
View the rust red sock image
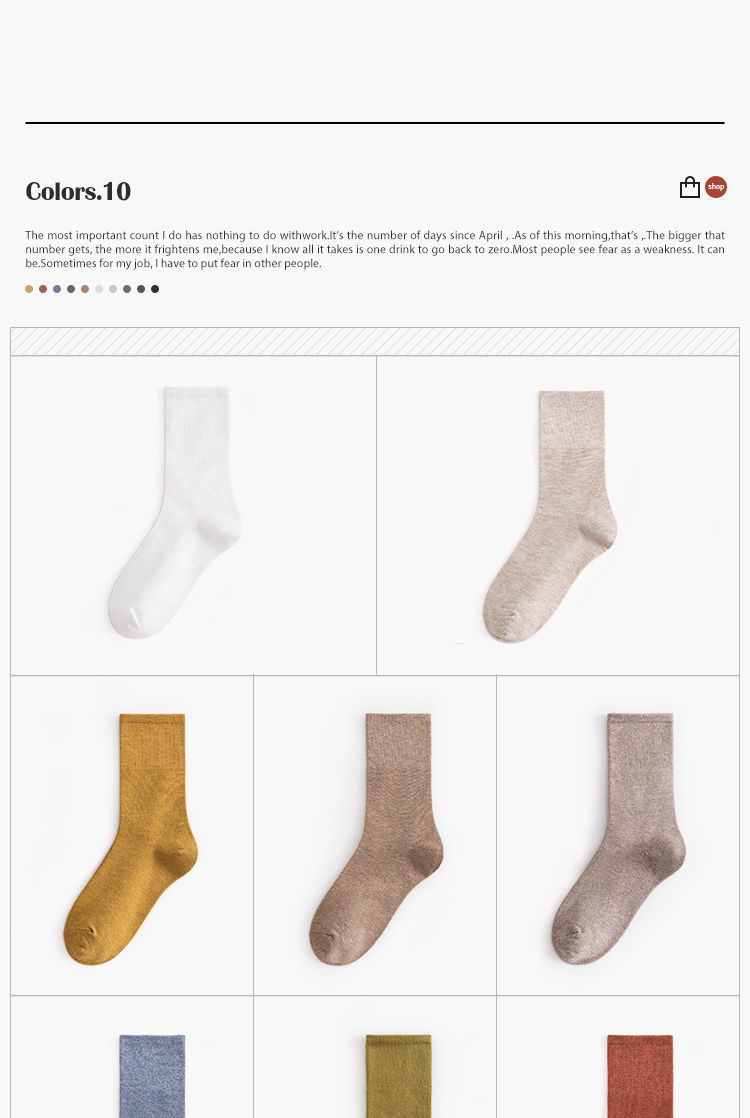pos(640,1076)
